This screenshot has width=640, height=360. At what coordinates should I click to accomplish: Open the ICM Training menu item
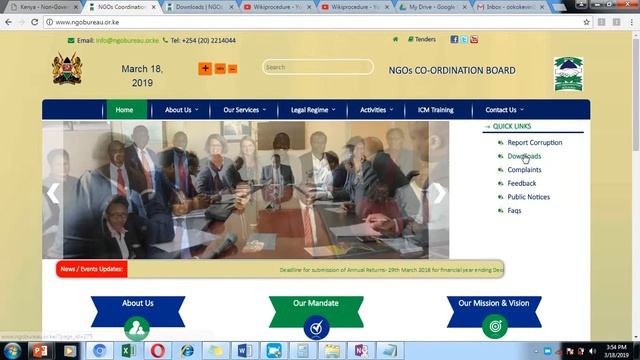pyautogui.click(x=436, y=110)
